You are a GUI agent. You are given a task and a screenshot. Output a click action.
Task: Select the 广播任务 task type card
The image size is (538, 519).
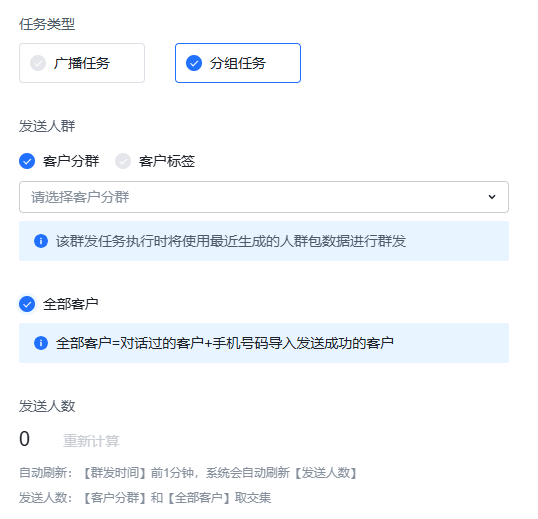[82, 63]
